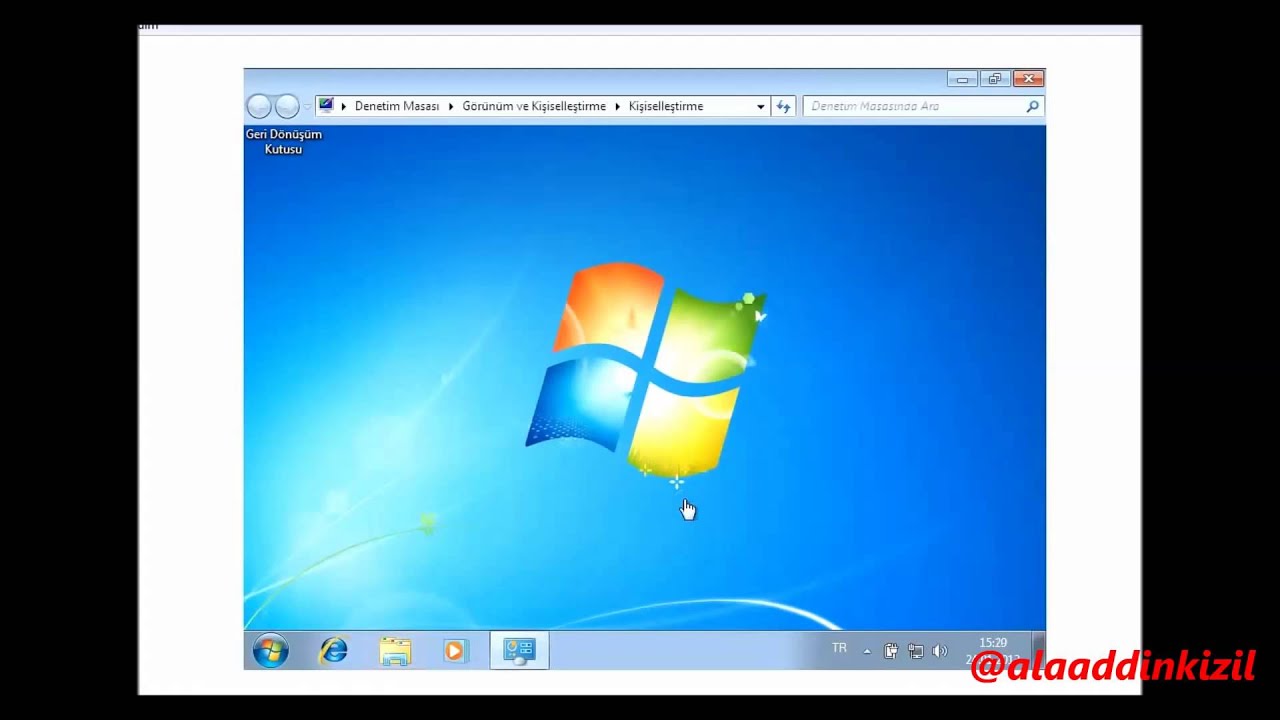Click the Show desktop strip

tap(1038, 651)
